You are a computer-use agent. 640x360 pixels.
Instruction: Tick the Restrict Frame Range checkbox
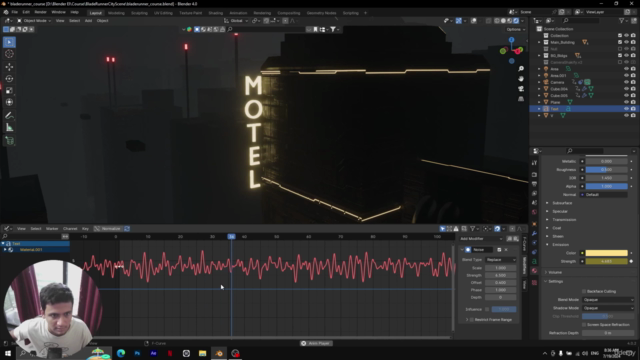click(472, 320)
